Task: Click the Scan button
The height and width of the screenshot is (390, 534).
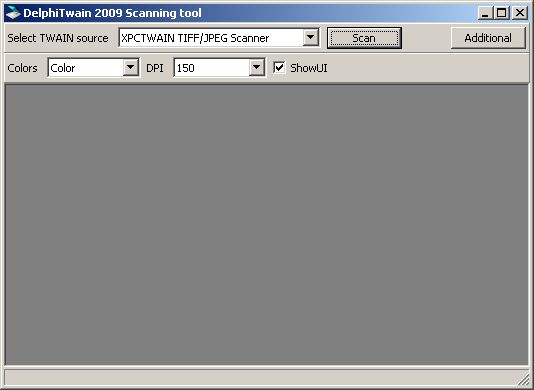Action: [x=364, y=38]
